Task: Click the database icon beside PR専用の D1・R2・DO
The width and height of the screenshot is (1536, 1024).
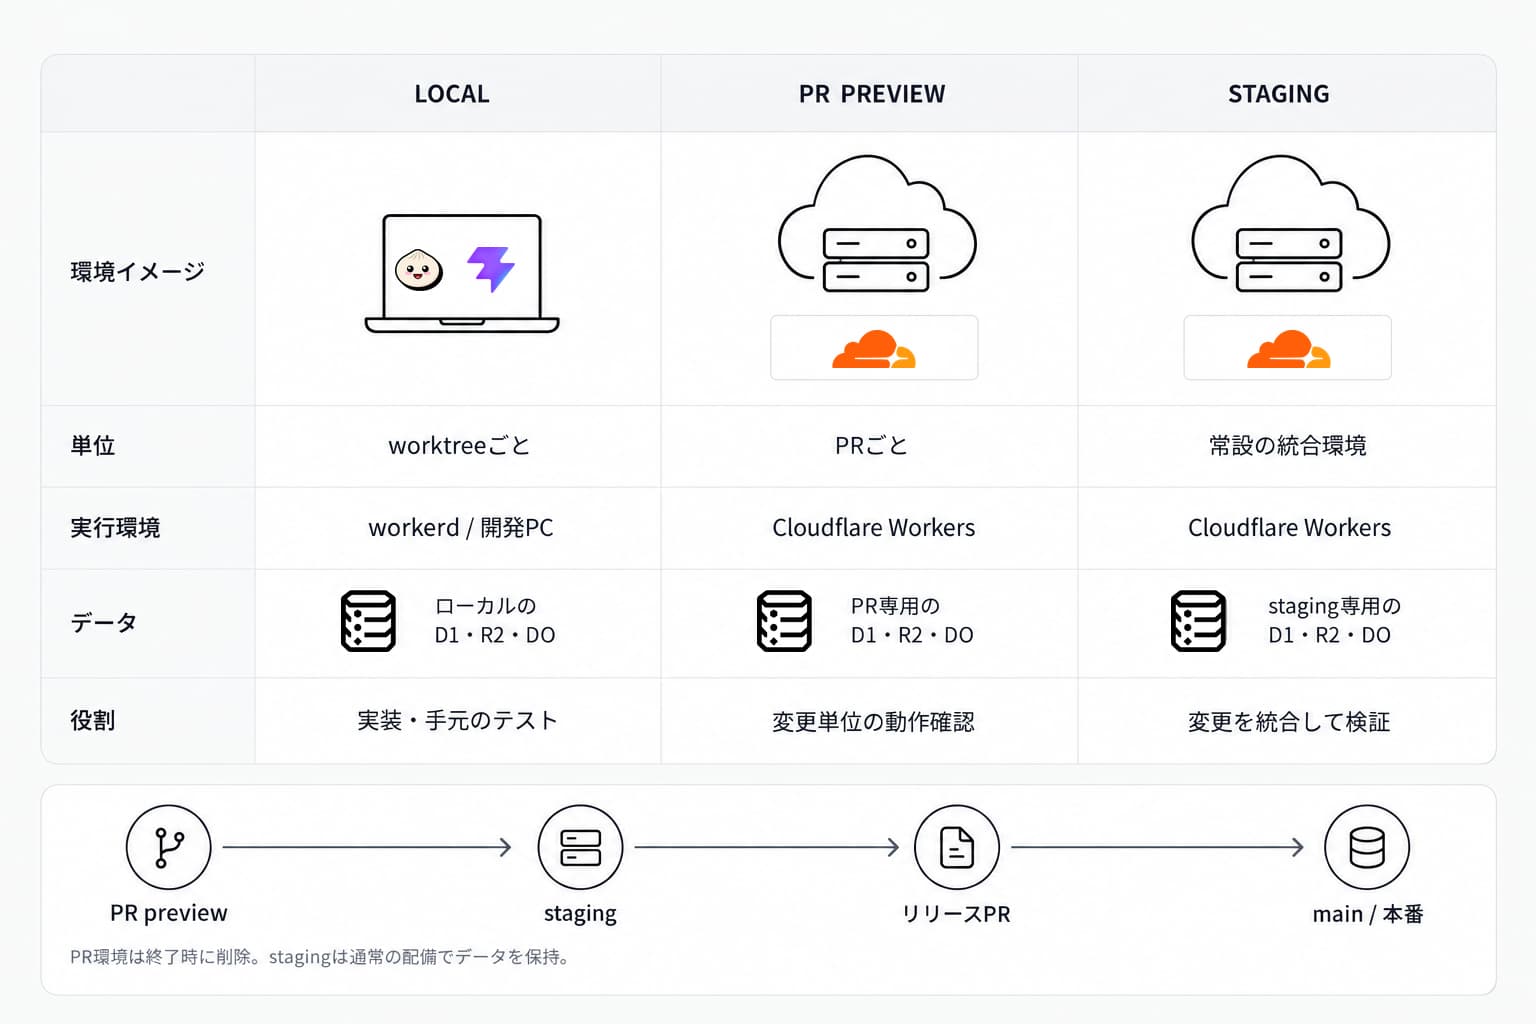Action: pos(784,621)
